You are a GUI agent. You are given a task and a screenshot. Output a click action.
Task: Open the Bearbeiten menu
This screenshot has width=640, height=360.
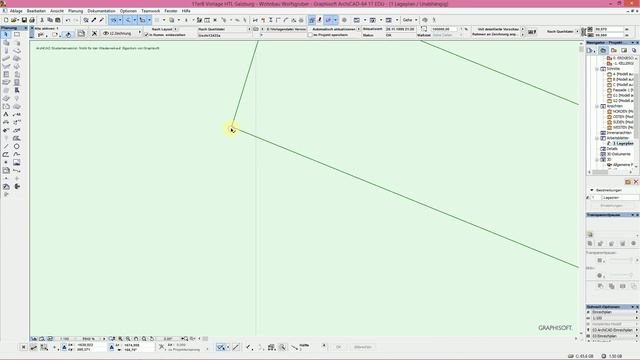[x=36, y=11]
